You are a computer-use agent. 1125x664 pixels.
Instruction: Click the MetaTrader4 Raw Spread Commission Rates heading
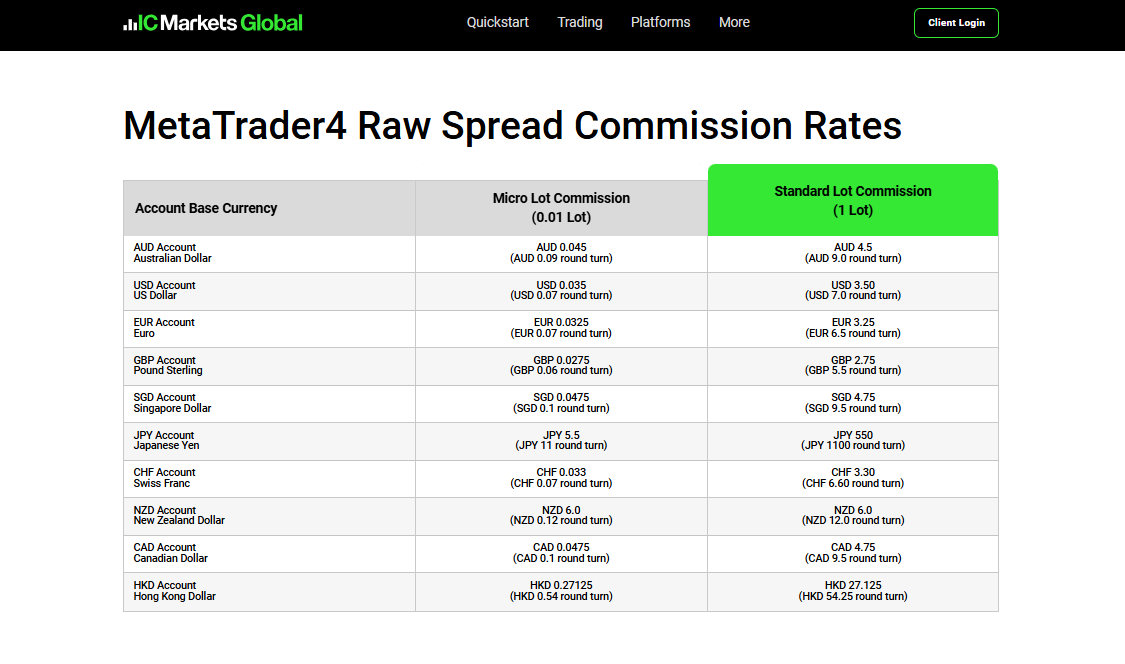[x=512, y=126]
